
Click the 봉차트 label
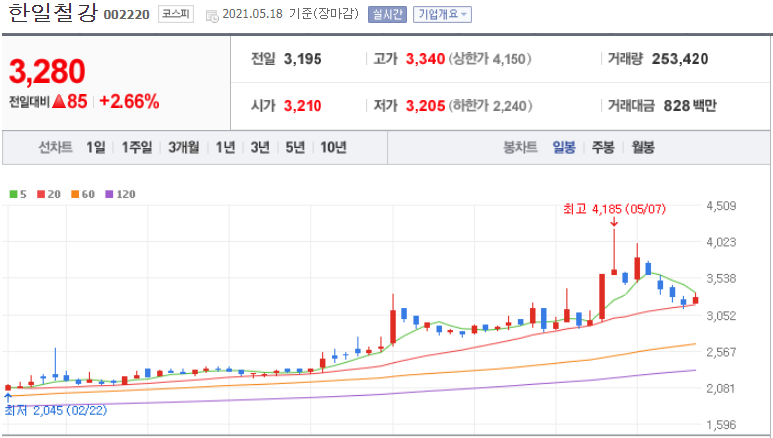520,147
